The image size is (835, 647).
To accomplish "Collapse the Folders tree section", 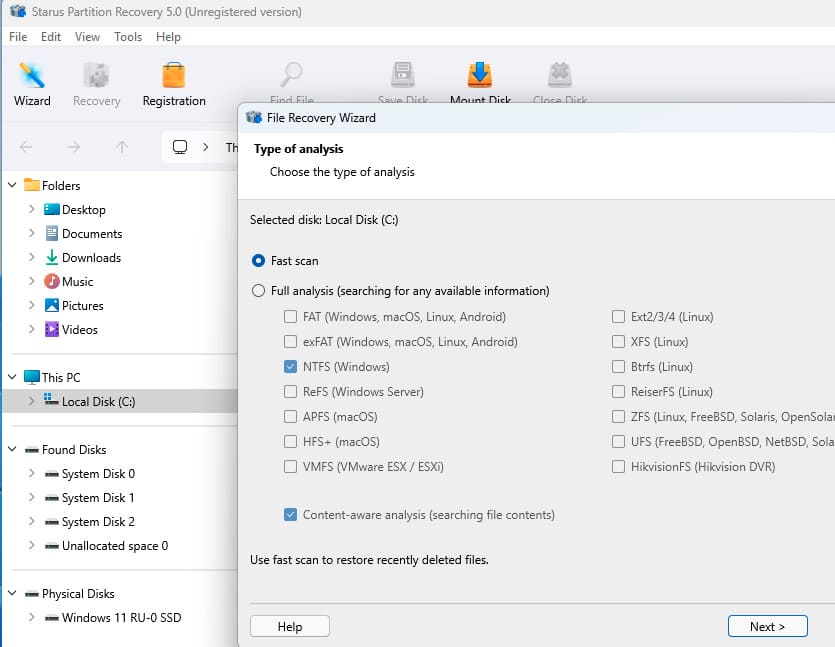I will [12, 185].
